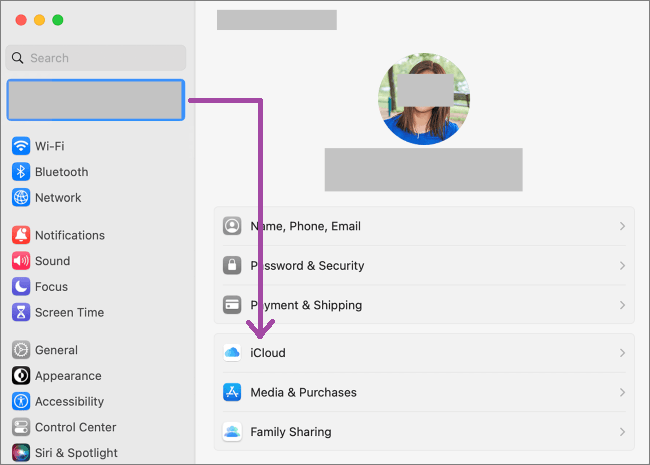Open the Control Center icon
650x465 pixels.
click(x=21, y=427)
